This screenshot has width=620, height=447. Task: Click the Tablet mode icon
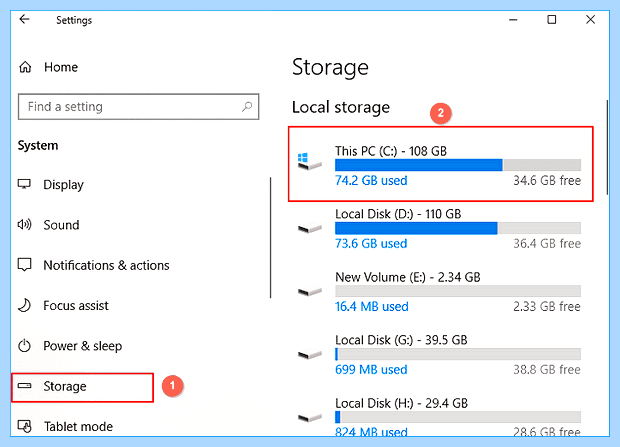(x=25, y=426)
